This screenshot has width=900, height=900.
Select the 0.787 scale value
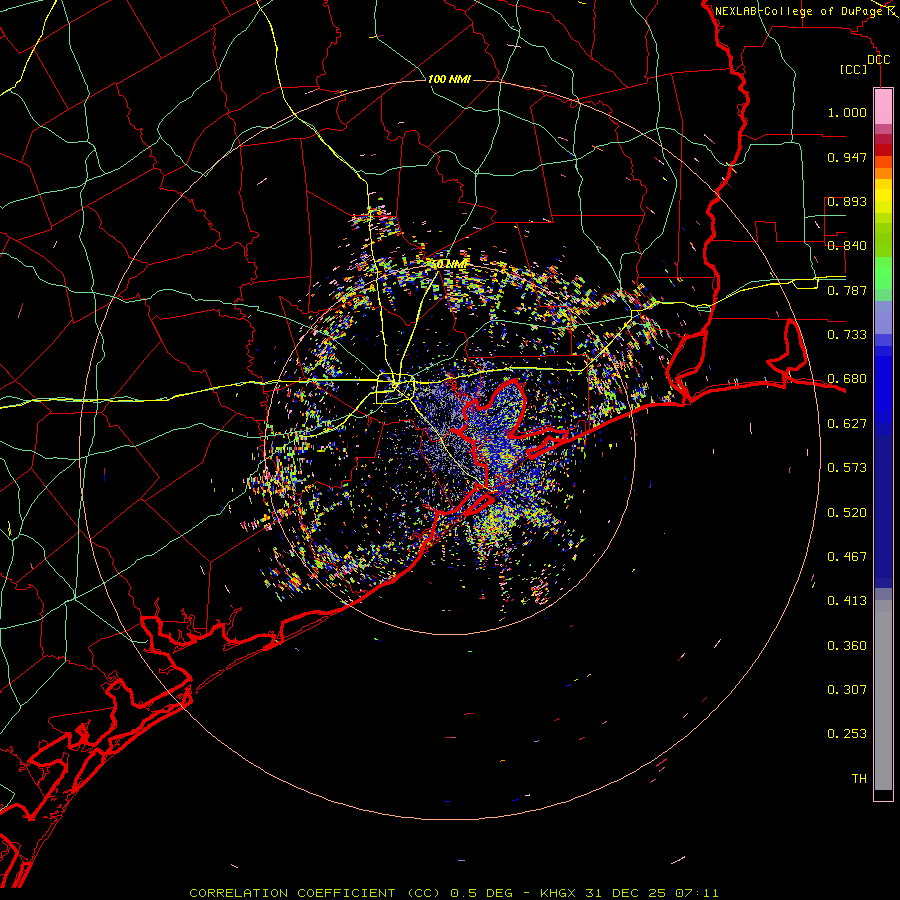pyautogui.click(x=847, y=290)
